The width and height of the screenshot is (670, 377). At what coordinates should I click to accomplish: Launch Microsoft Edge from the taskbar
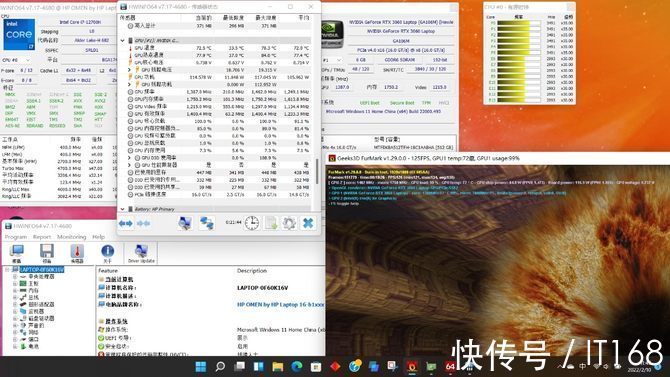click(297, 367)
